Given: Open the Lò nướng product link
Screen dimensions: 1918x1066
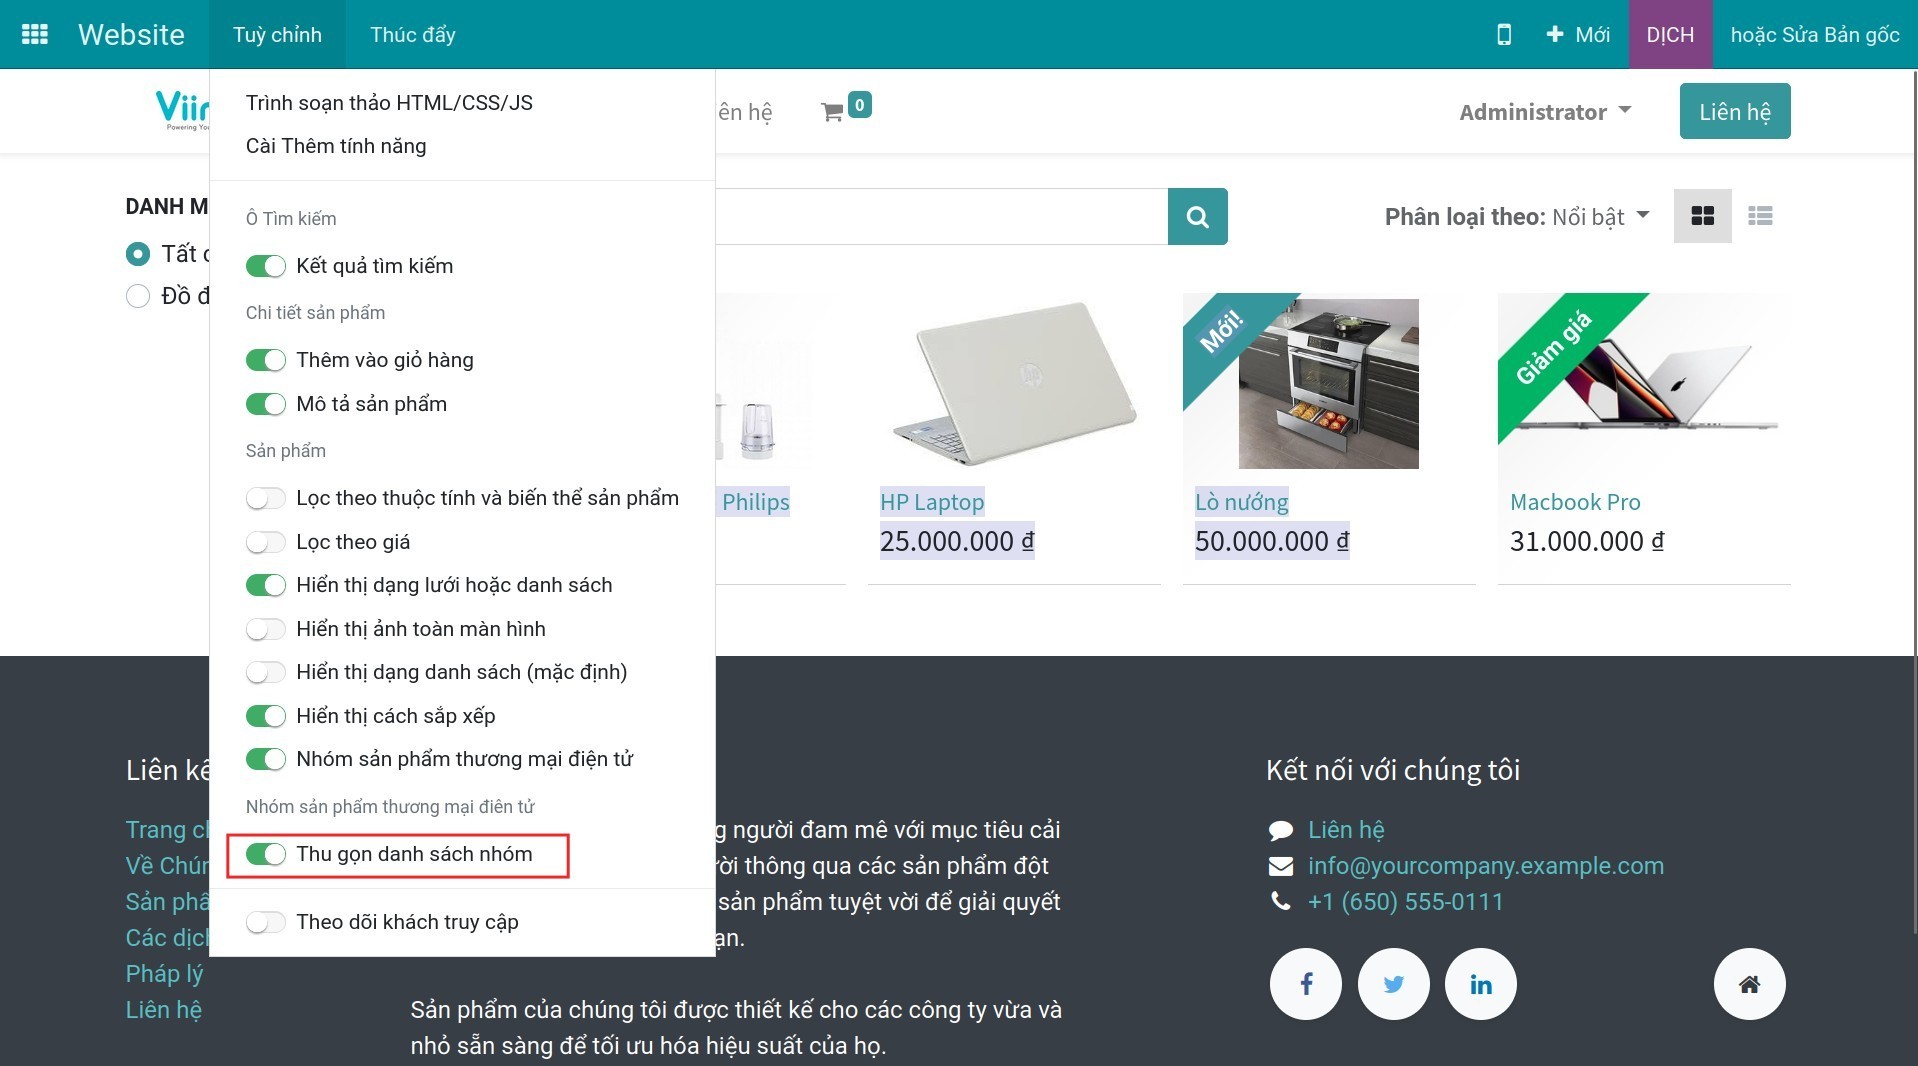Looking at the screenshot, I should click(1242, 502).
